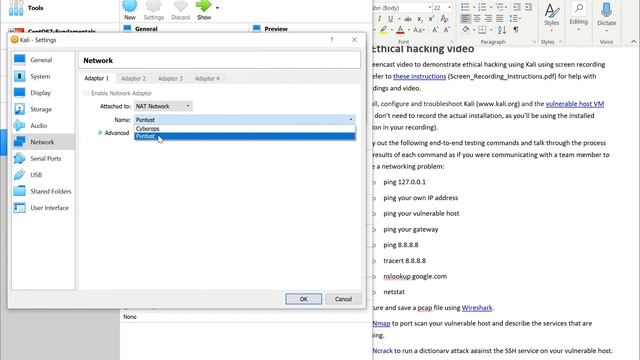Select the General category icon in settings

[19, 60]
